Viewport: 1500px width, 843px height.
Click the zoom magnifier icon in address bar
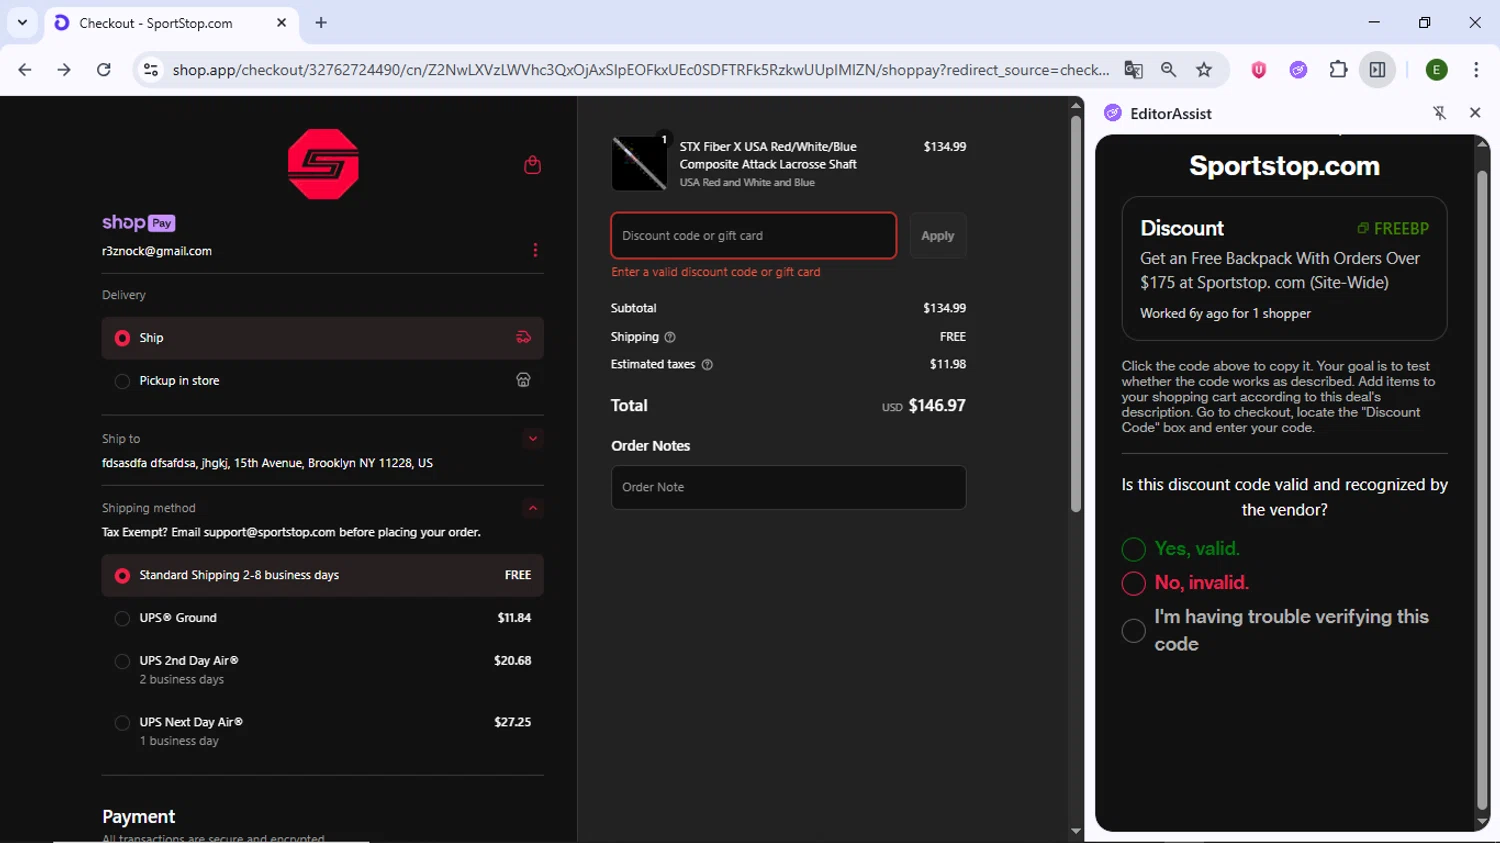1168,69
